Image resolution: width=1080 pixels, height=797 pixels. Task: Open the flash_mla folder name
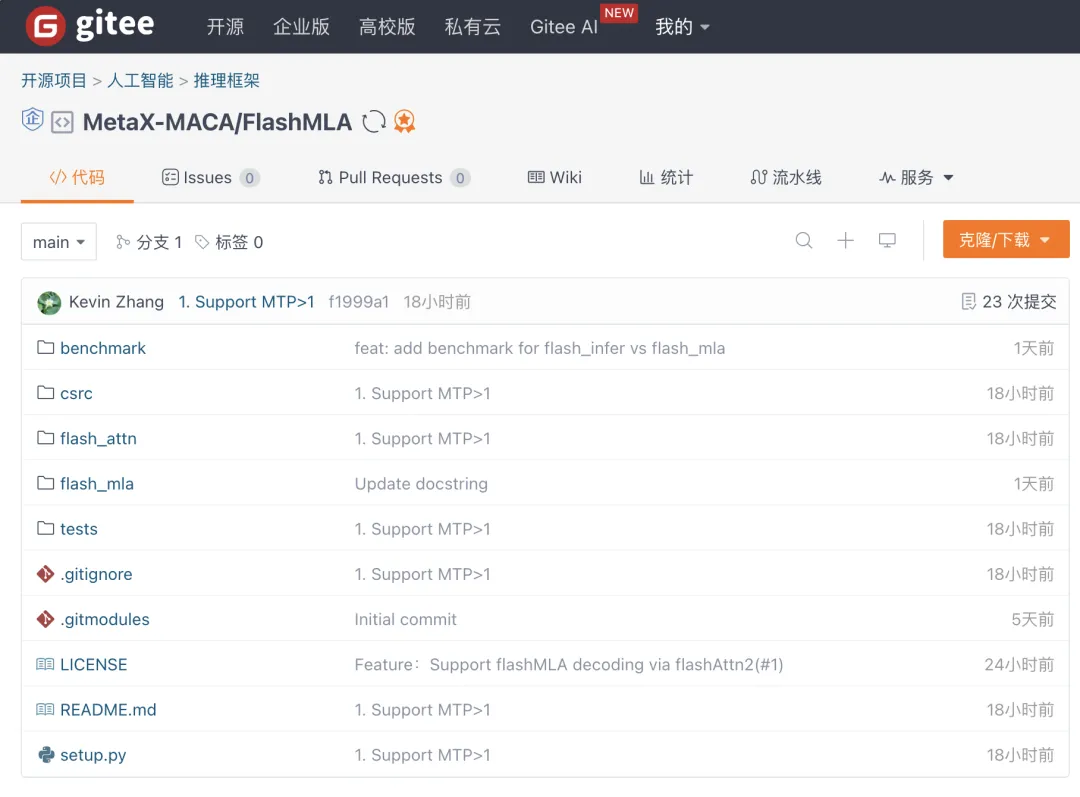point(97,484)
